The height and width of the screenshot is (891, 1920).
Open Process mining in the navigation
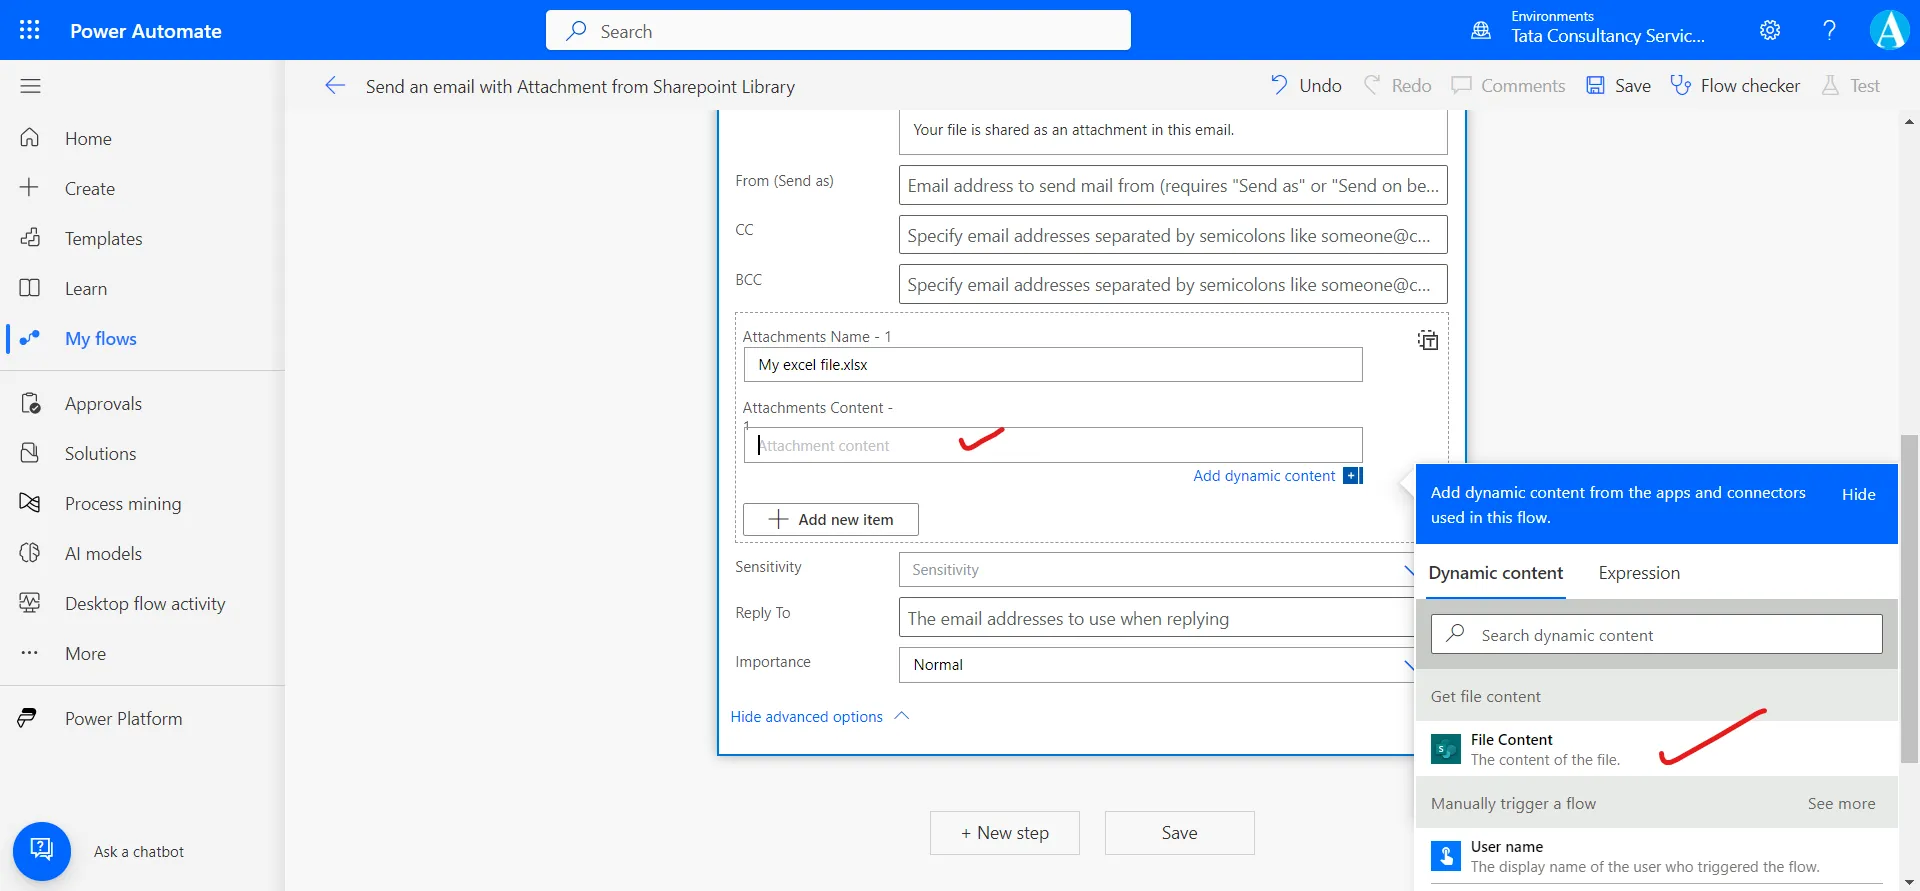123,503
